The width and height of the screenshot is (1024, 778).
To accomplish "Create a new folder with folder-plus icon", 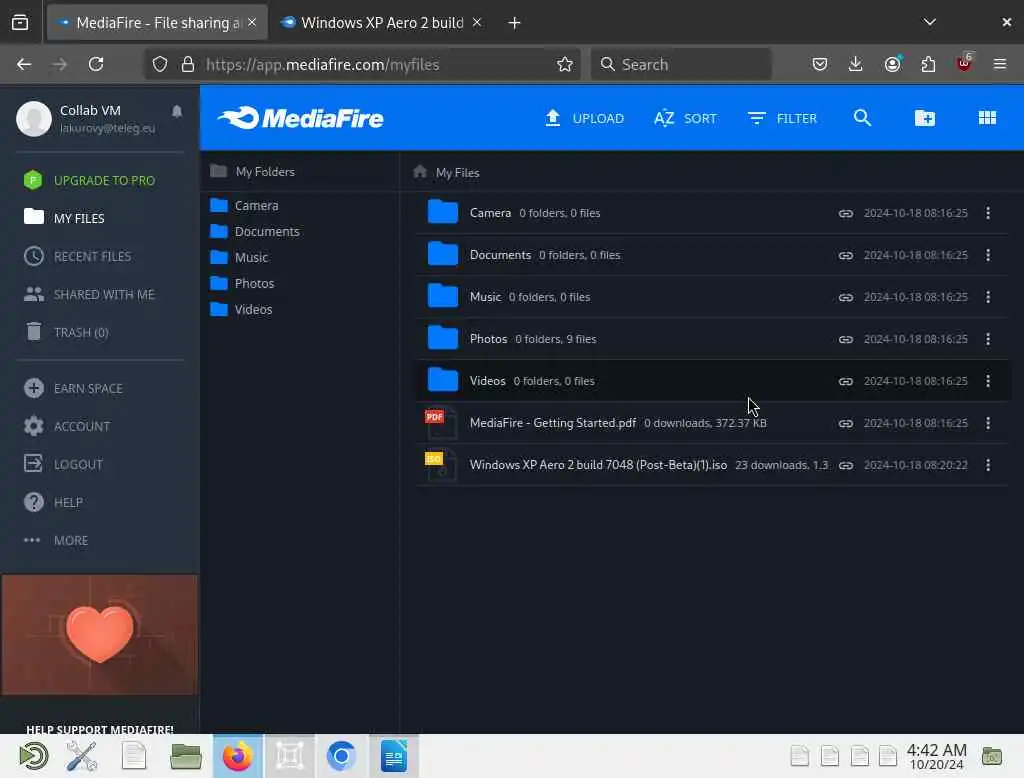I will pyautogui.click(x=925, y=118).
